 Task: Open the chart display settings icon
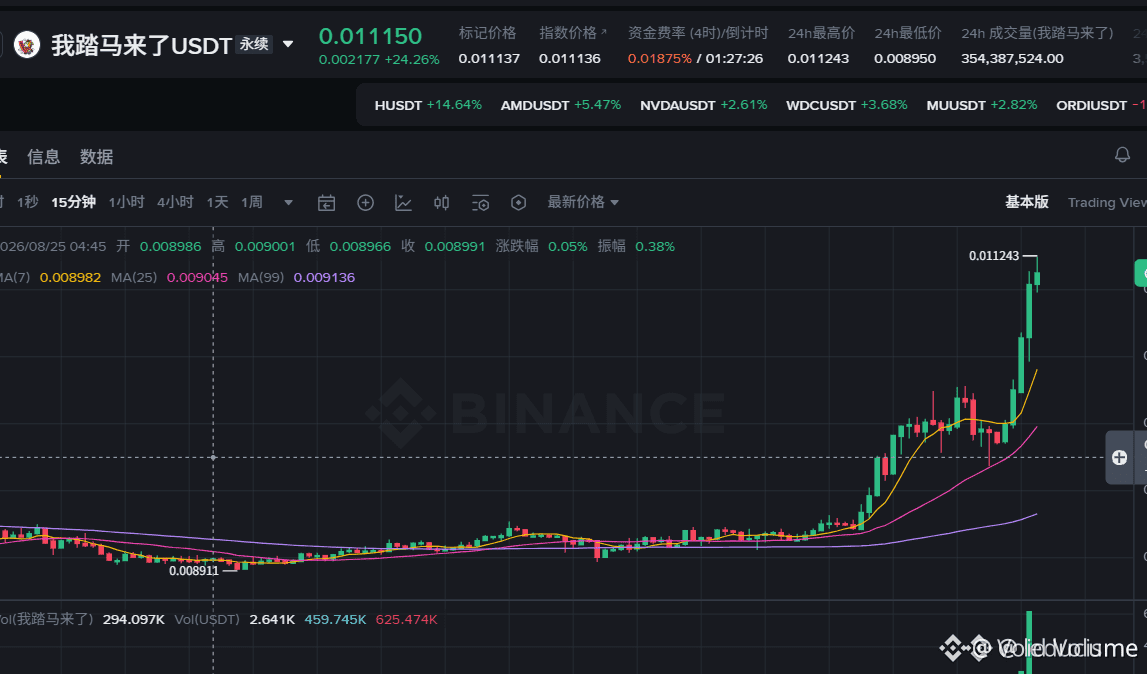pos(480,203)
